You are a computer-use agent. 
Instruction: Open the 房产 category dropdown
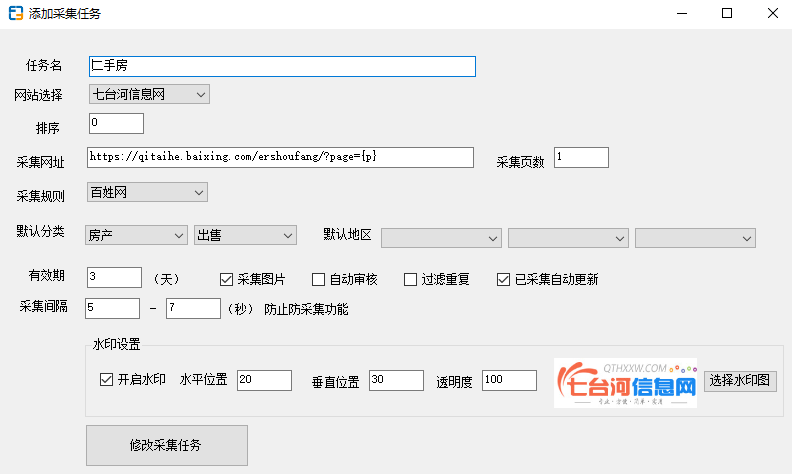137,235
